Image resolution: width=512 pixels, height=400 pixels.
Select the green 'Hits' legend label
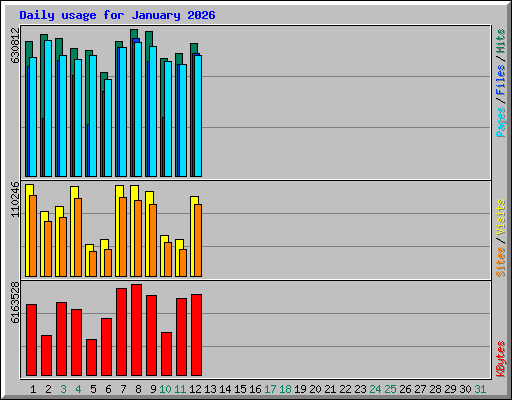click(x=501, y=41)
